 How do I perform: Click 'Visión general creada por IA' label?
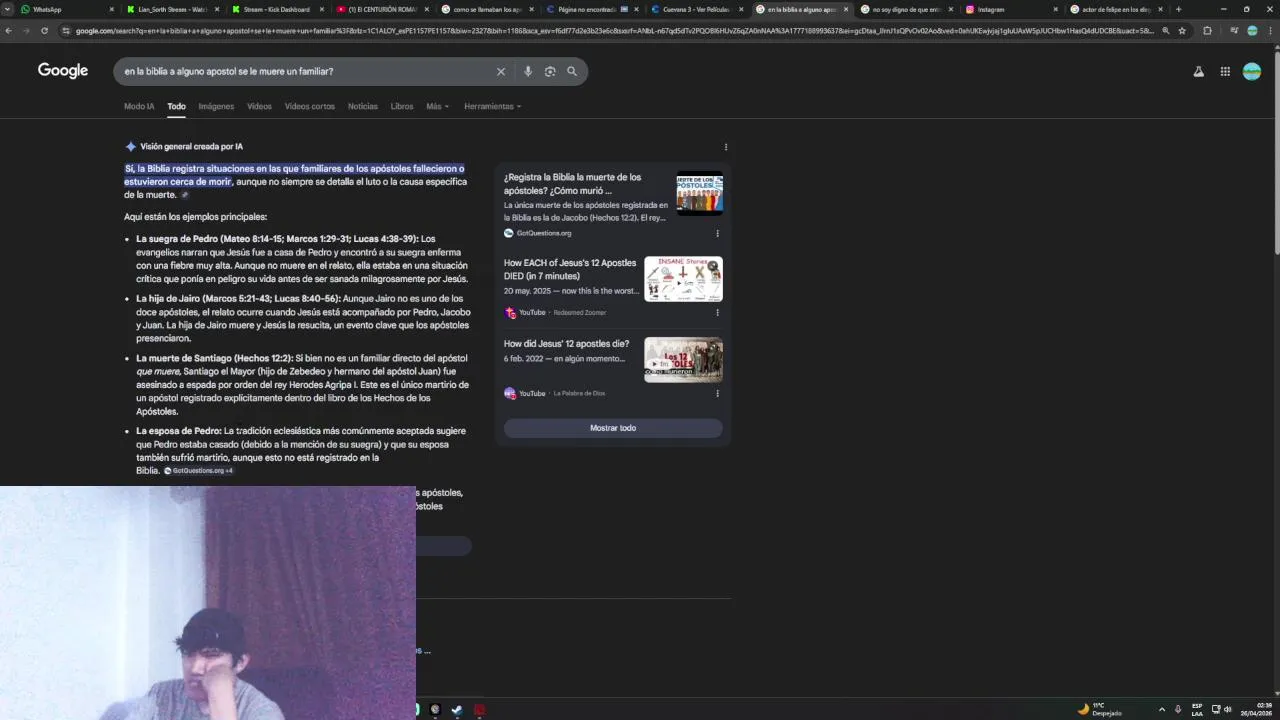(x=191, y=147)
